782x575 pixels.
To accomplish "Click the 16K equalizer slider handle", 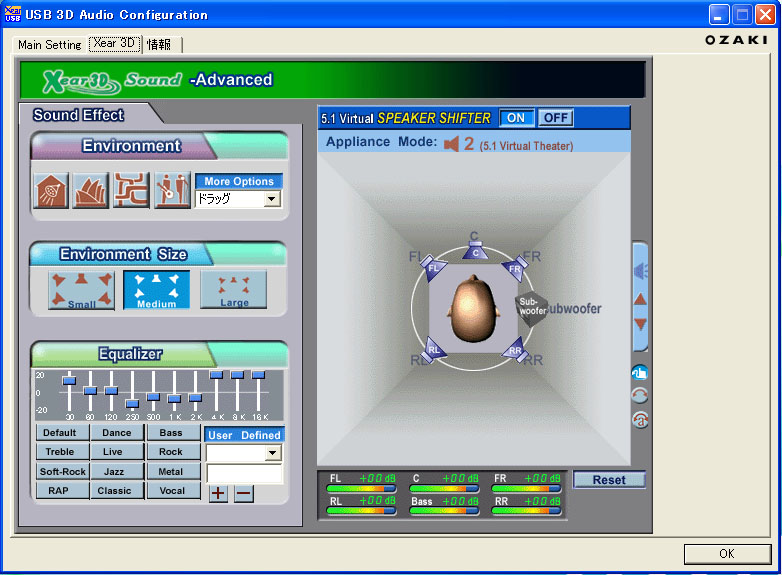I will coord(258,375).
